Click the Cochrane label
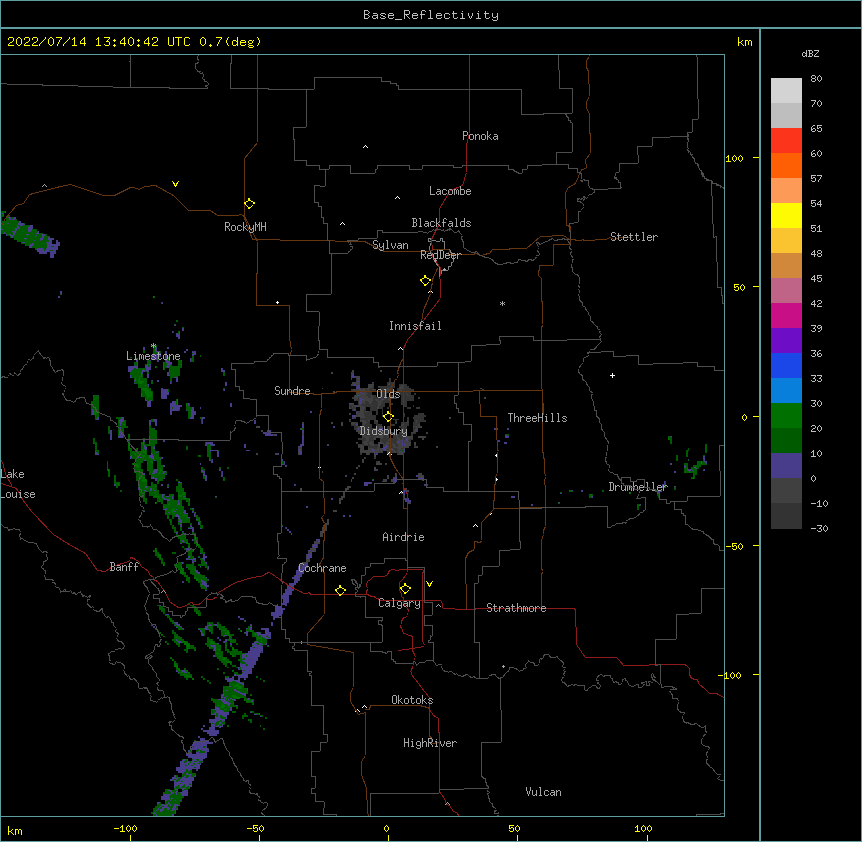862x842 pixels. (x=322, y=568)
